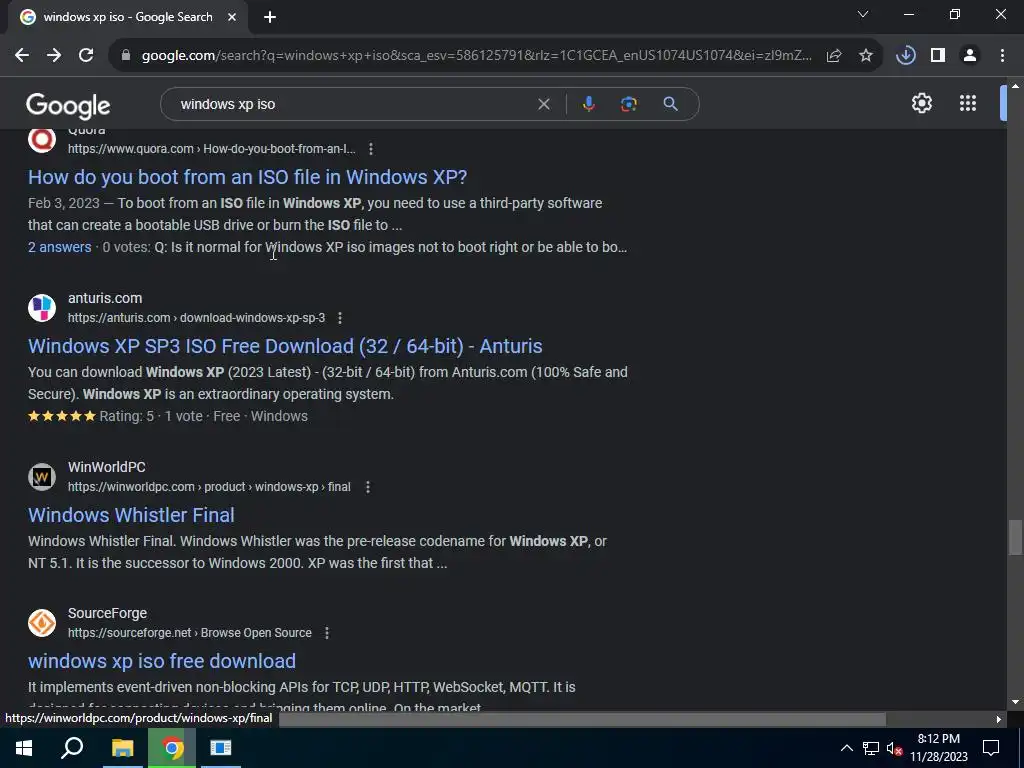Open Chrome profile menu
Screen dimensions: 1024x768
tap(970, 56)
